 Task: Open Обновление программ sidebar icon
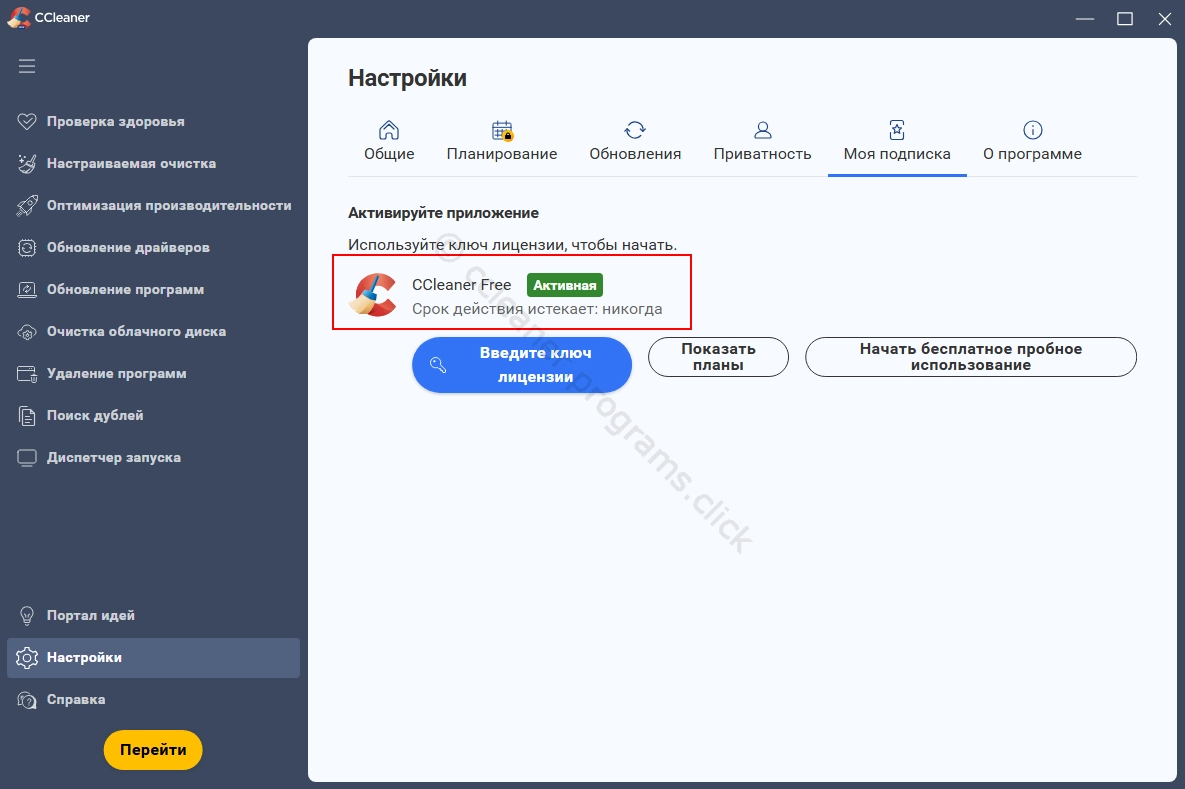point(28,290)
